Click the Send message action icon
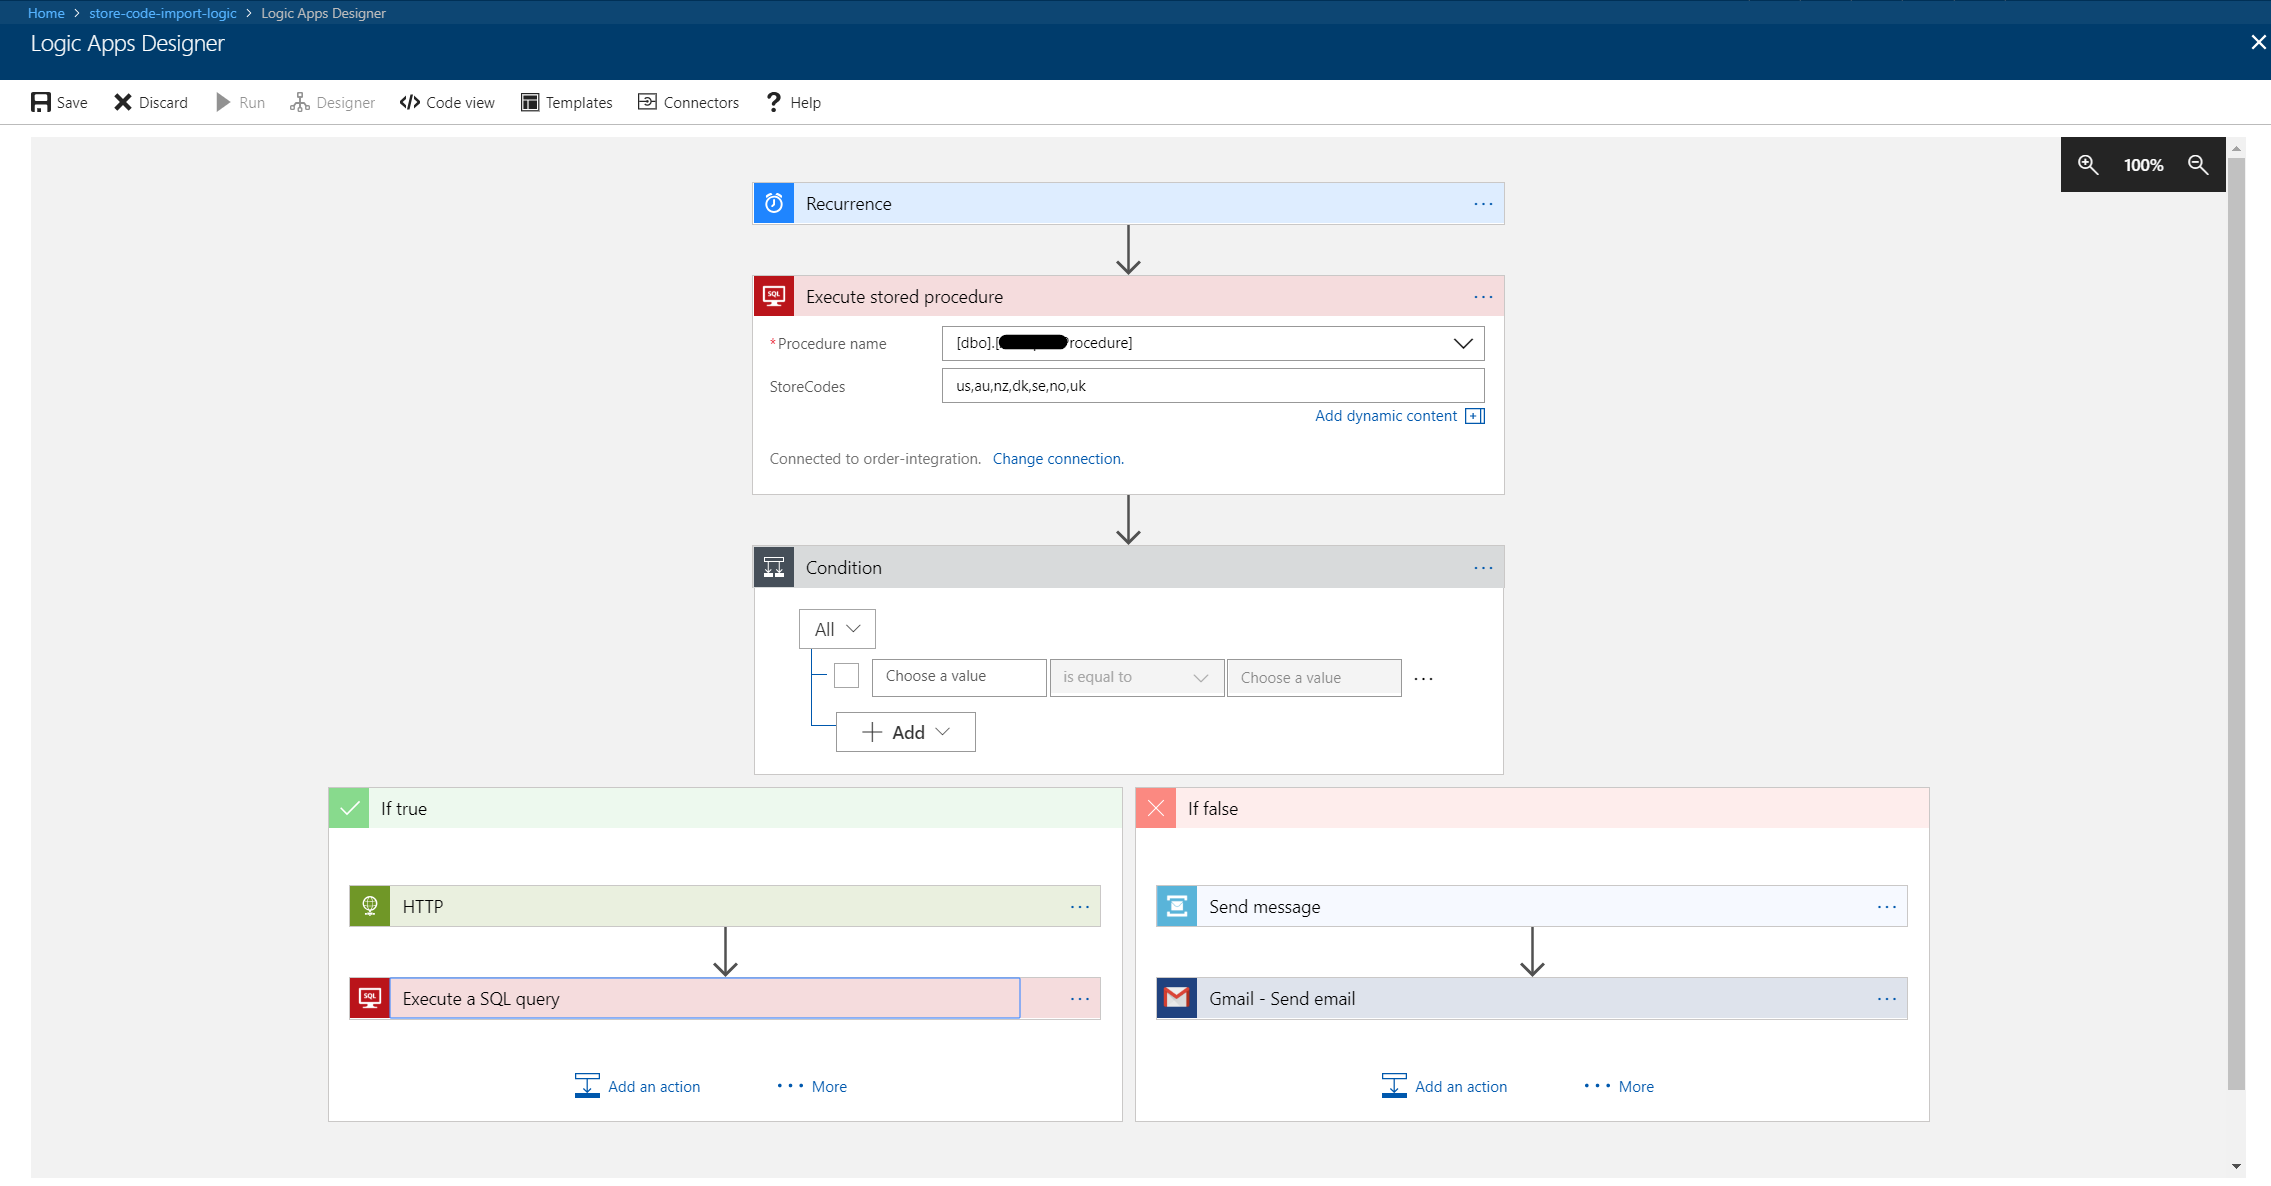The height and width of the screenshot is (1186, 2271). tap(1176, 906)
